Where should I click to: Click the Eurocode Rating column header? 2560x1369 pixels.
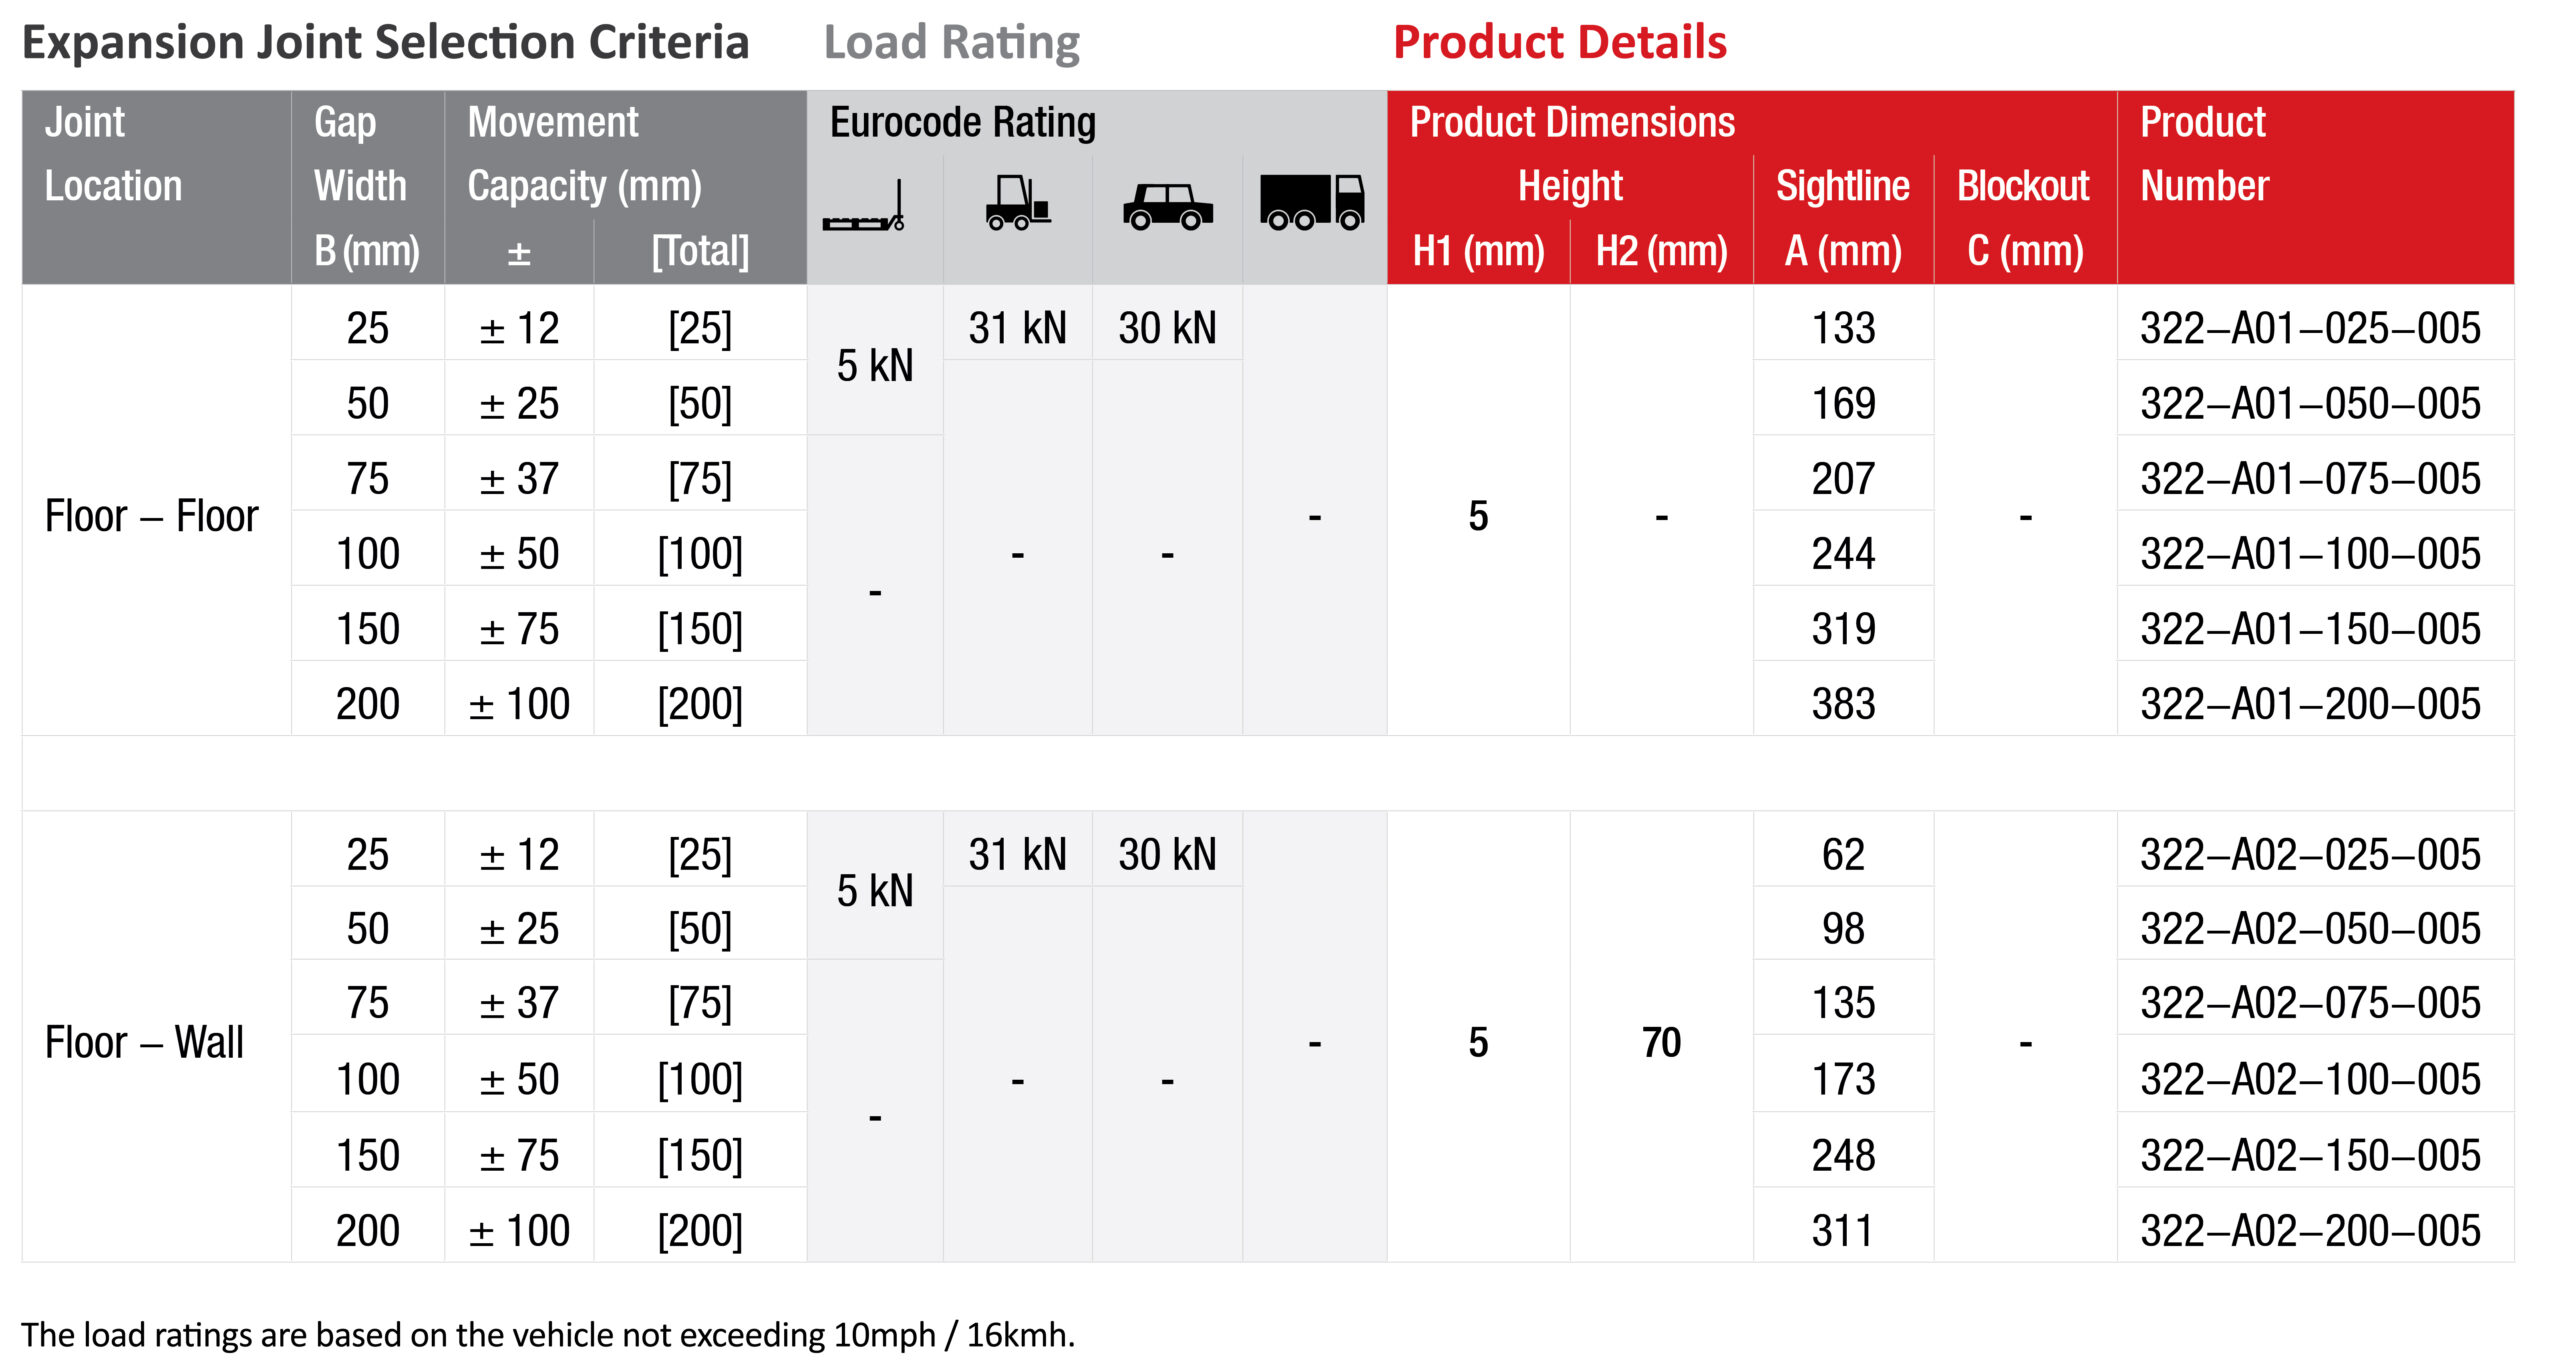pos(963,122)
